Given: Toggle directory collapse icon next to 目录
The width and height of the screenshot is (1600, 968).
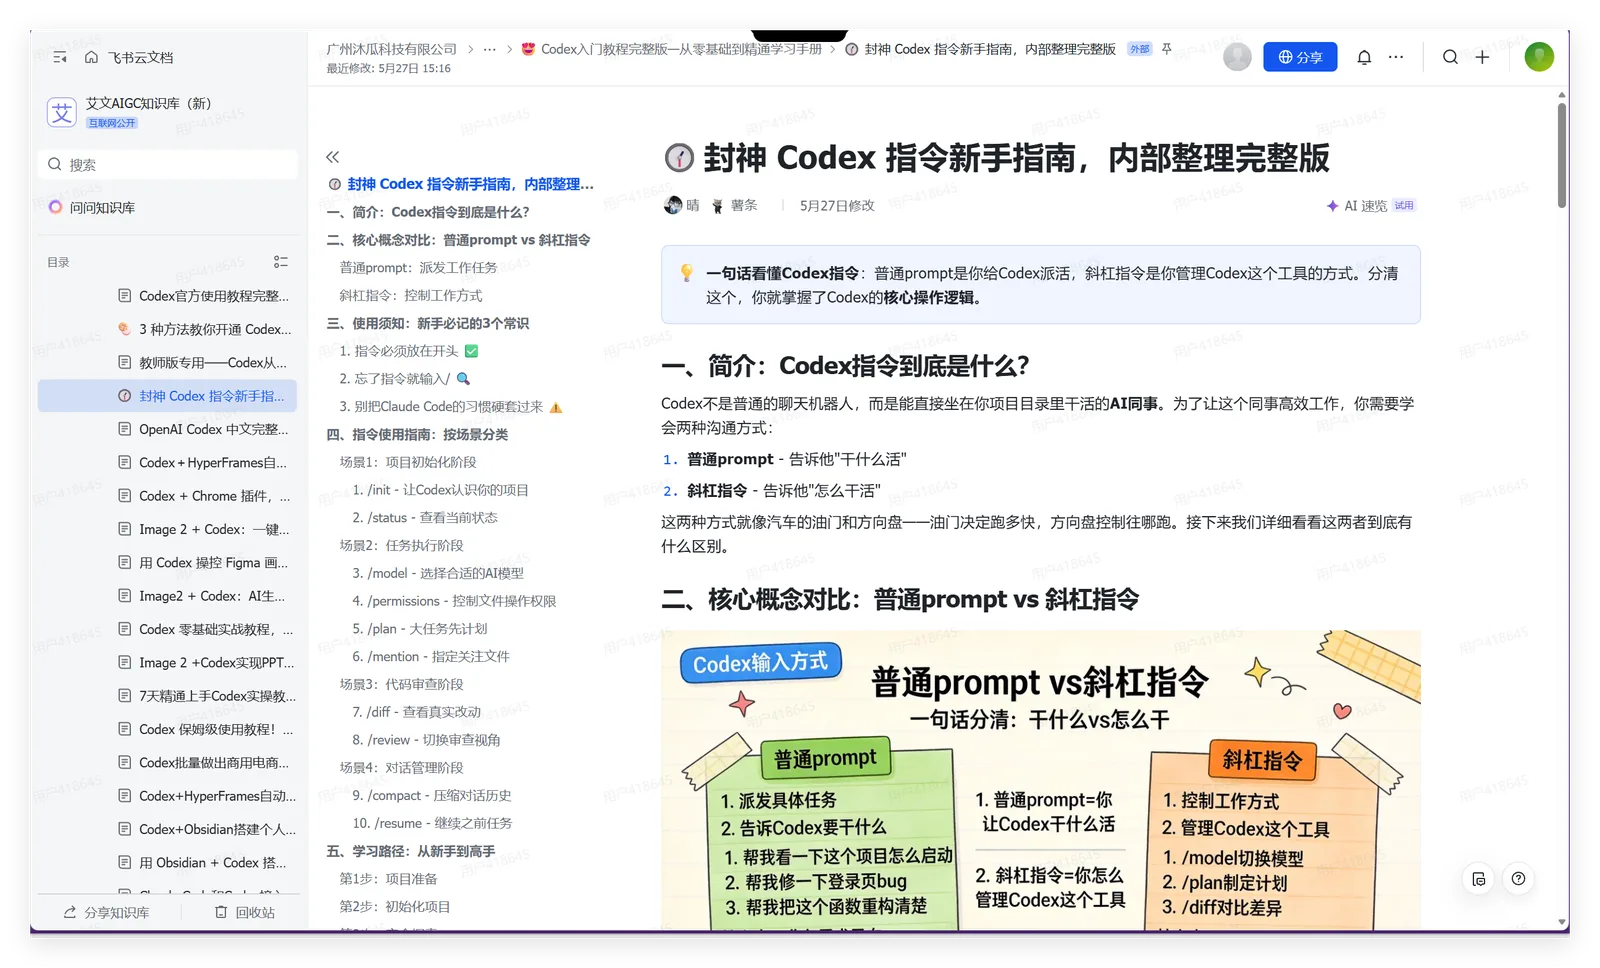Looking at the screenshot, I should pyautogui.click(x=281, y=262).
